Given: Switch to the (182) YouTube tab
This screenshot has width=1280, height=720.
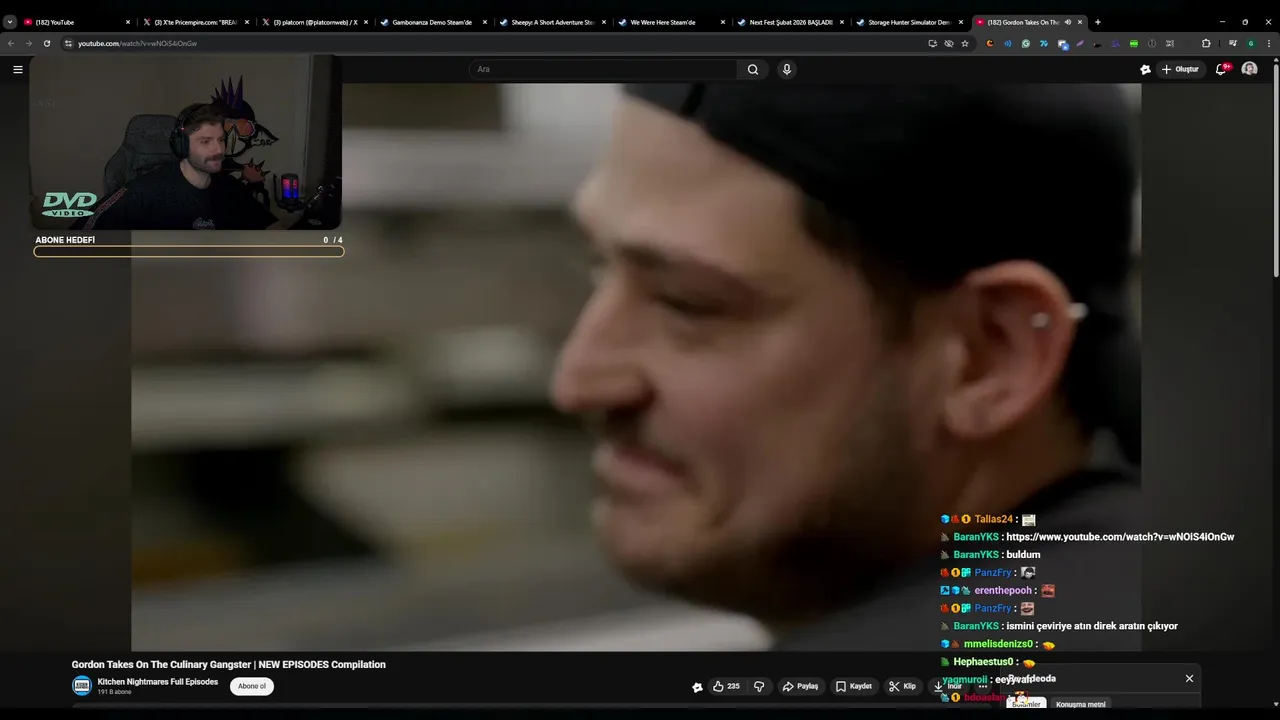Looking at the screenshot, I should coord(76,22).
